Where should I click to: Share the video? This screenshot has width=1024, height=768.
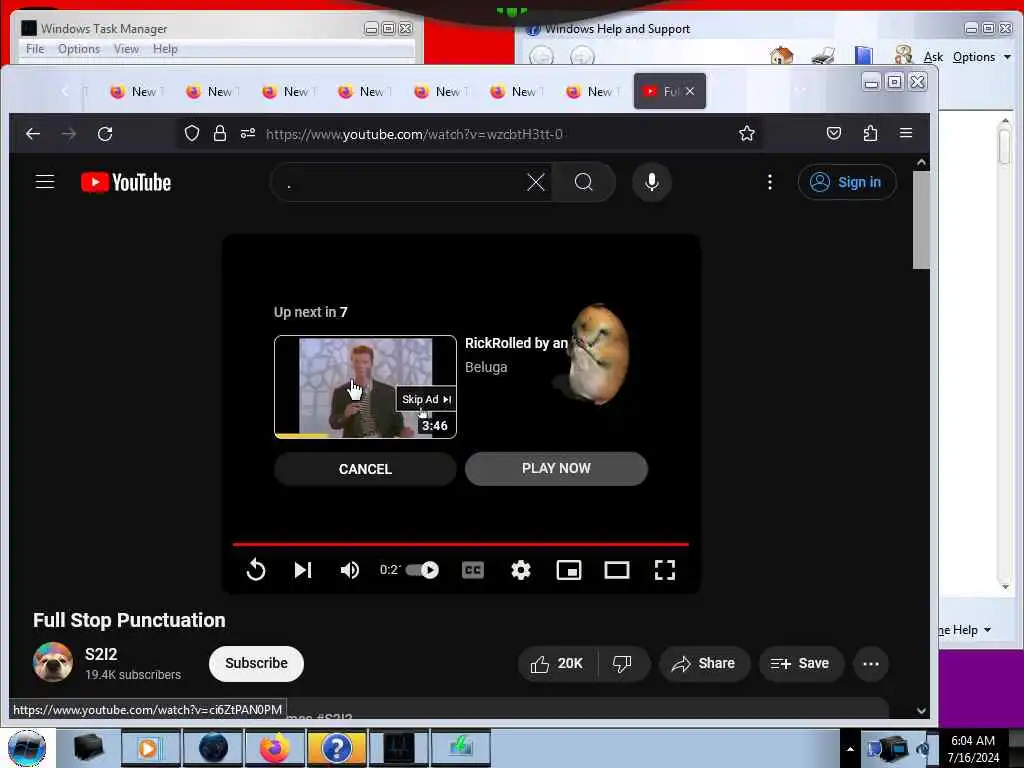coord(703,664)
